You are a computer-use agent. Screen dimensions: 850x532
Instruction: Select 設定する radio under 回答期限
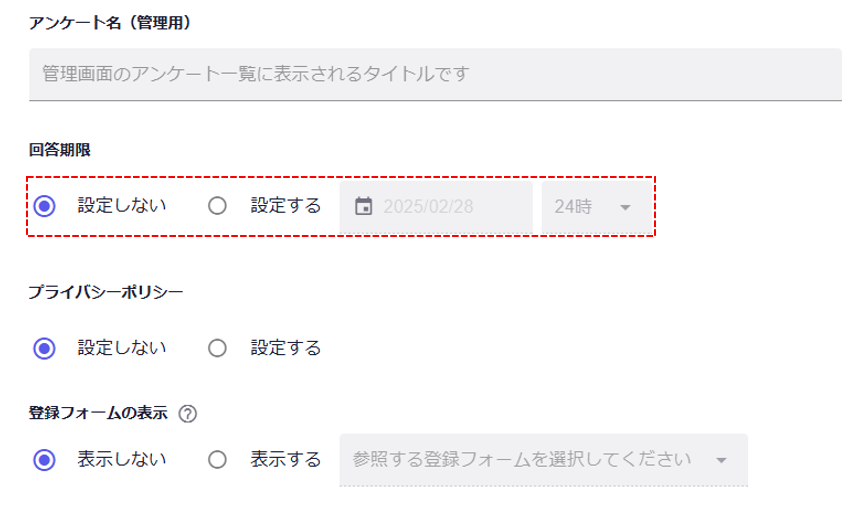(x=217, y=206)
